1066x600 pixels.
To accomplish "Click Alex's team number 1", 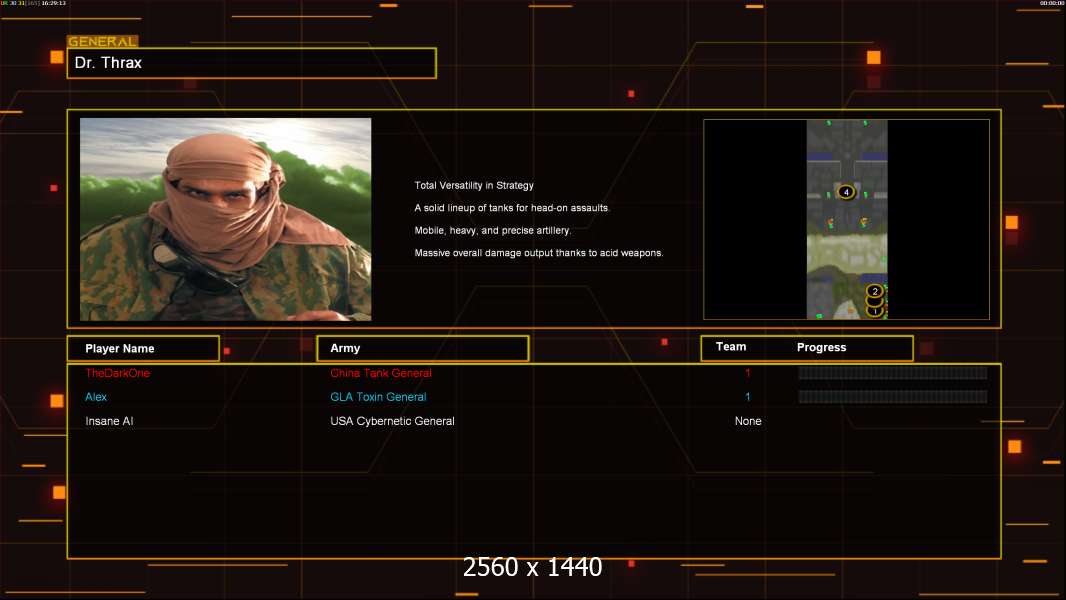I will 747,397.
